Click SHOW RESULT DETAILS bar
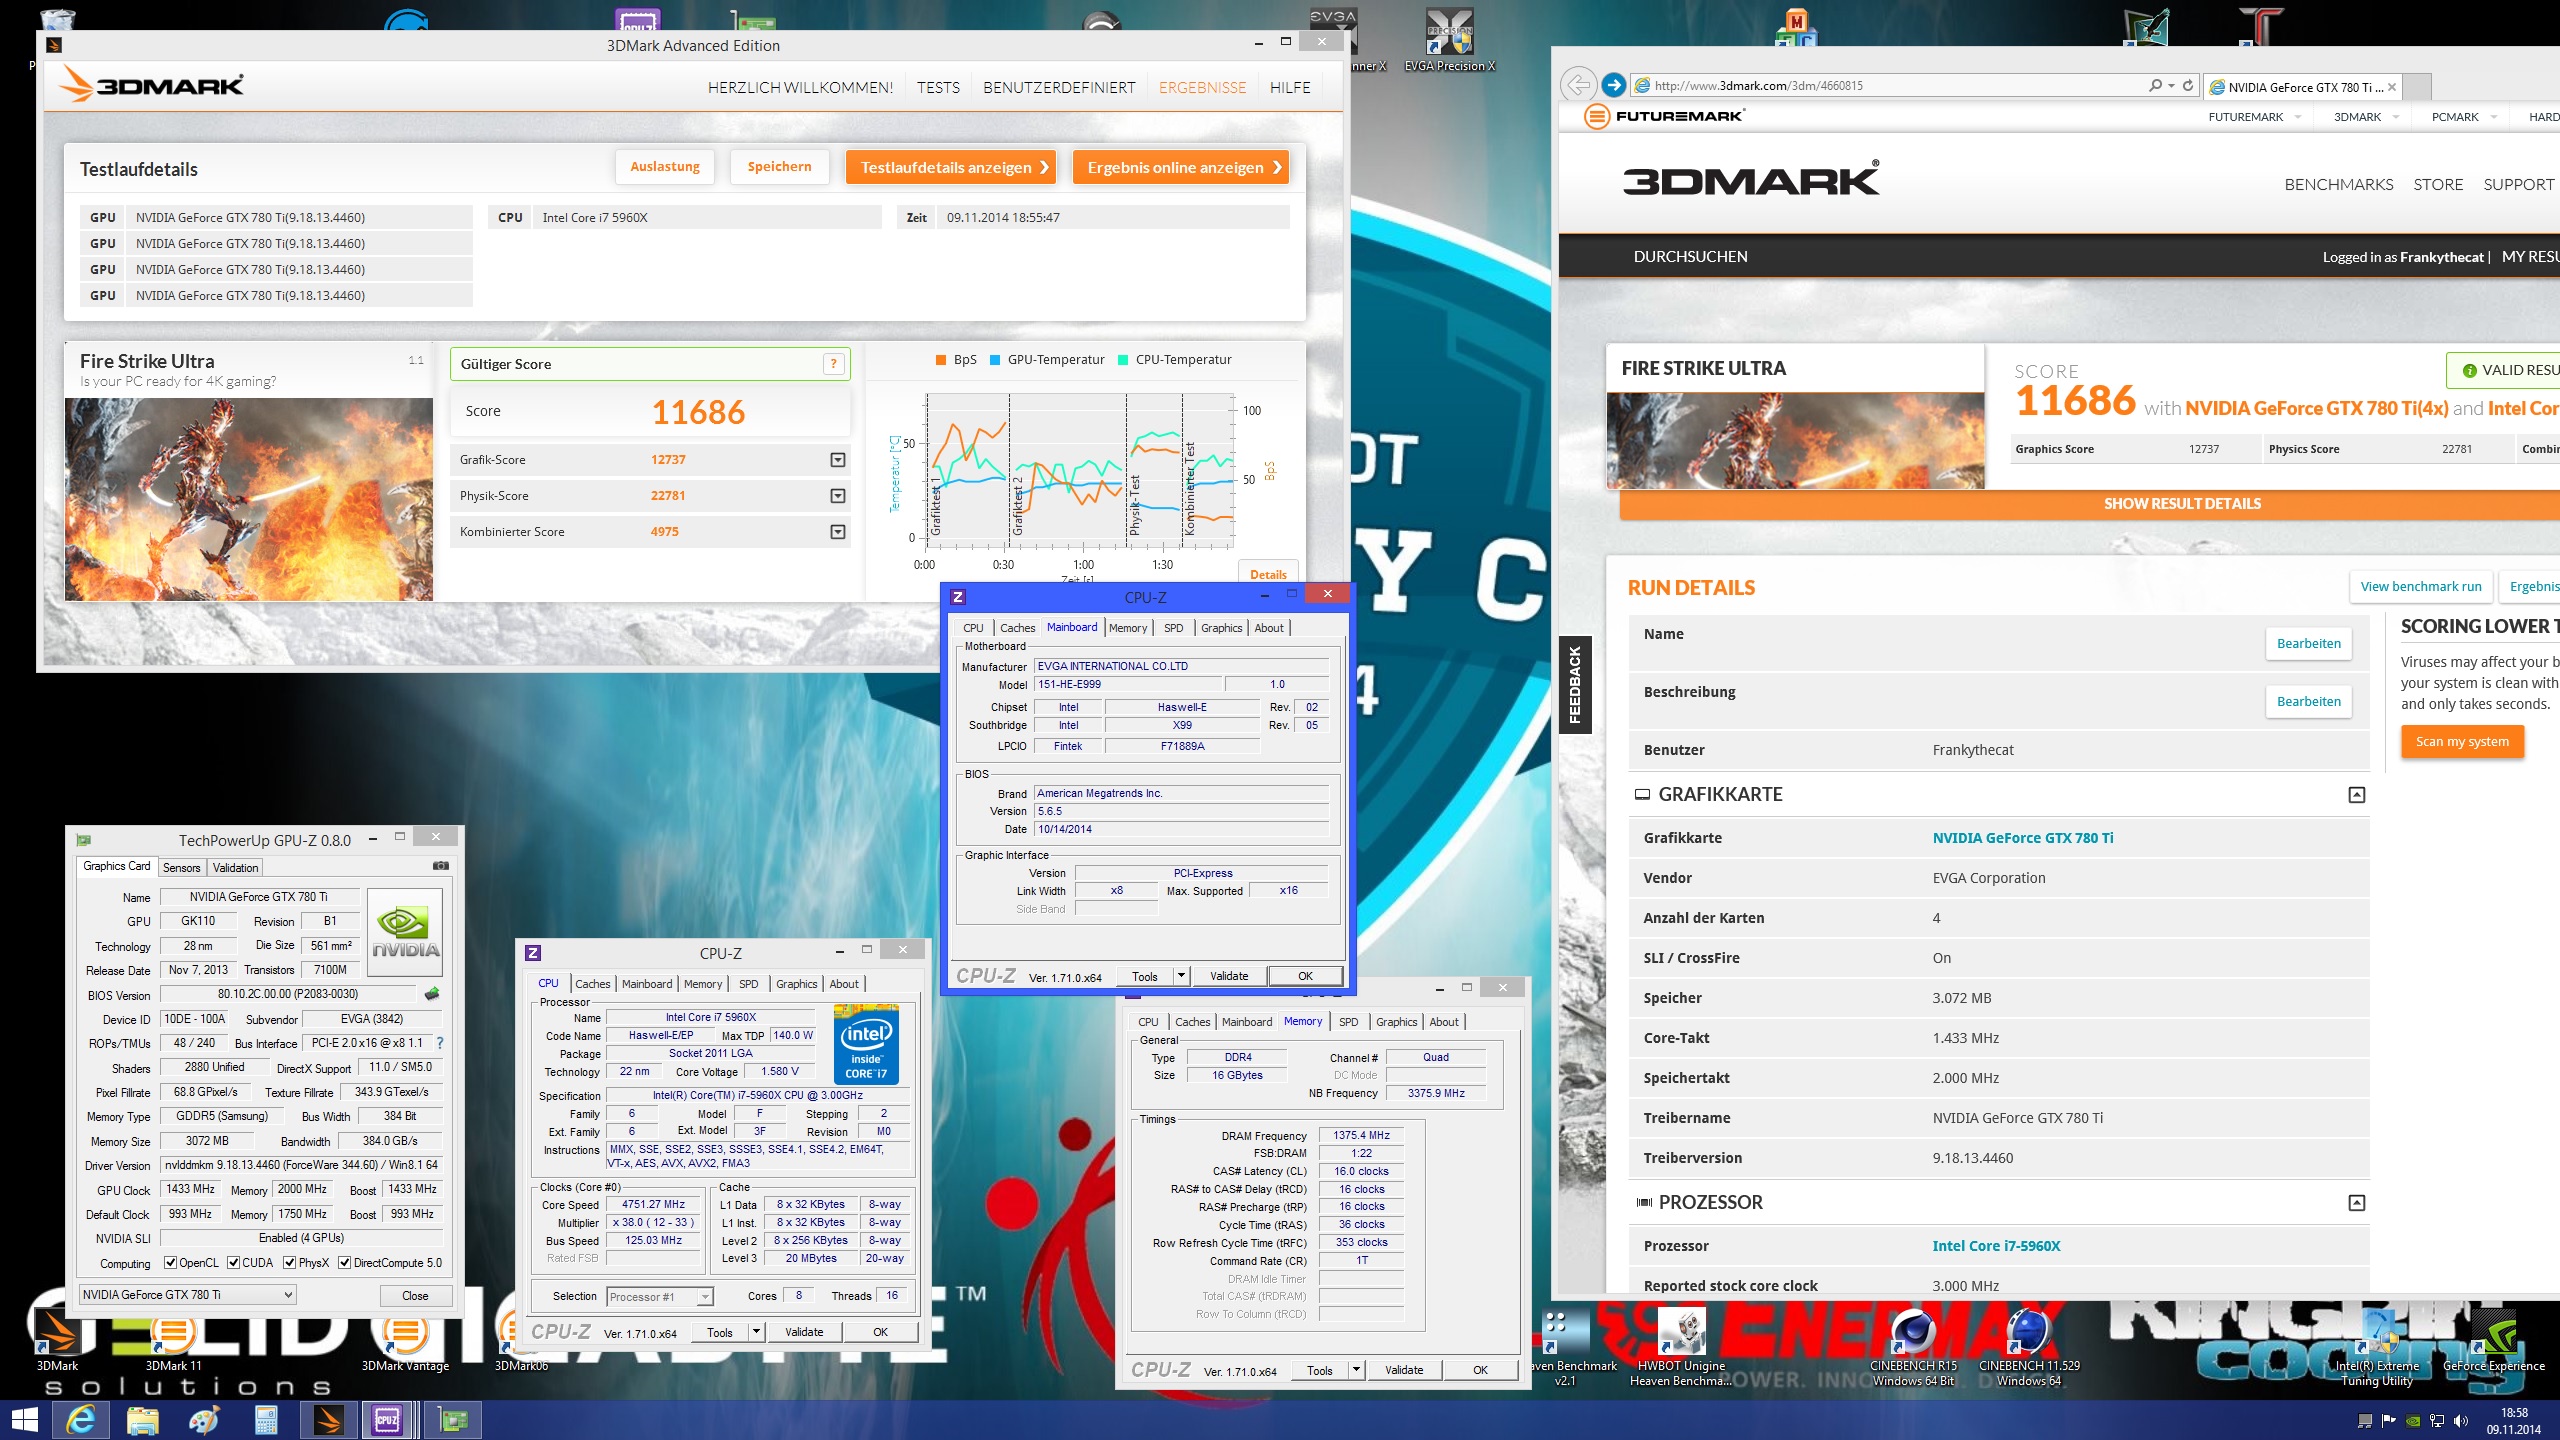The width and height of the screenshot is (2560, 1440). (x=2089, y=504)
